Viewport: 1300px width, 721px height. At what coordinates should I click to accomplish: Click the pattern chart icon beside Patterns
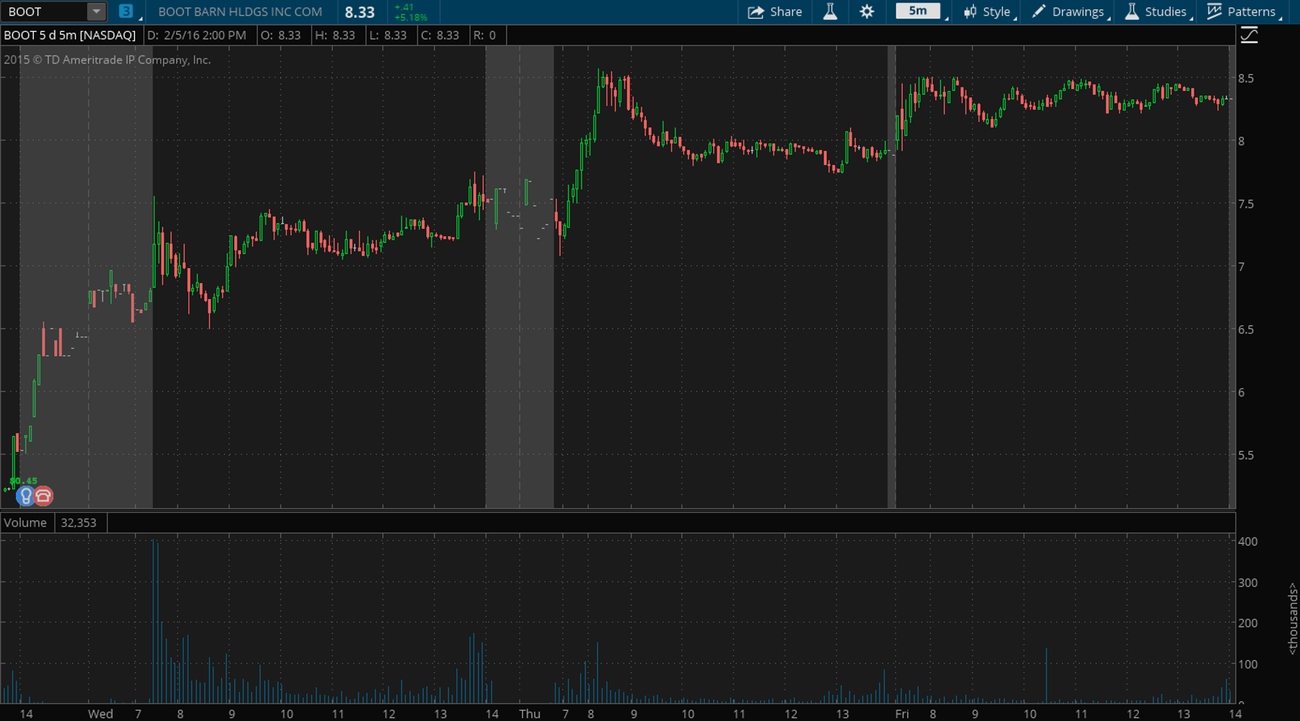[x=1214, y=12]
